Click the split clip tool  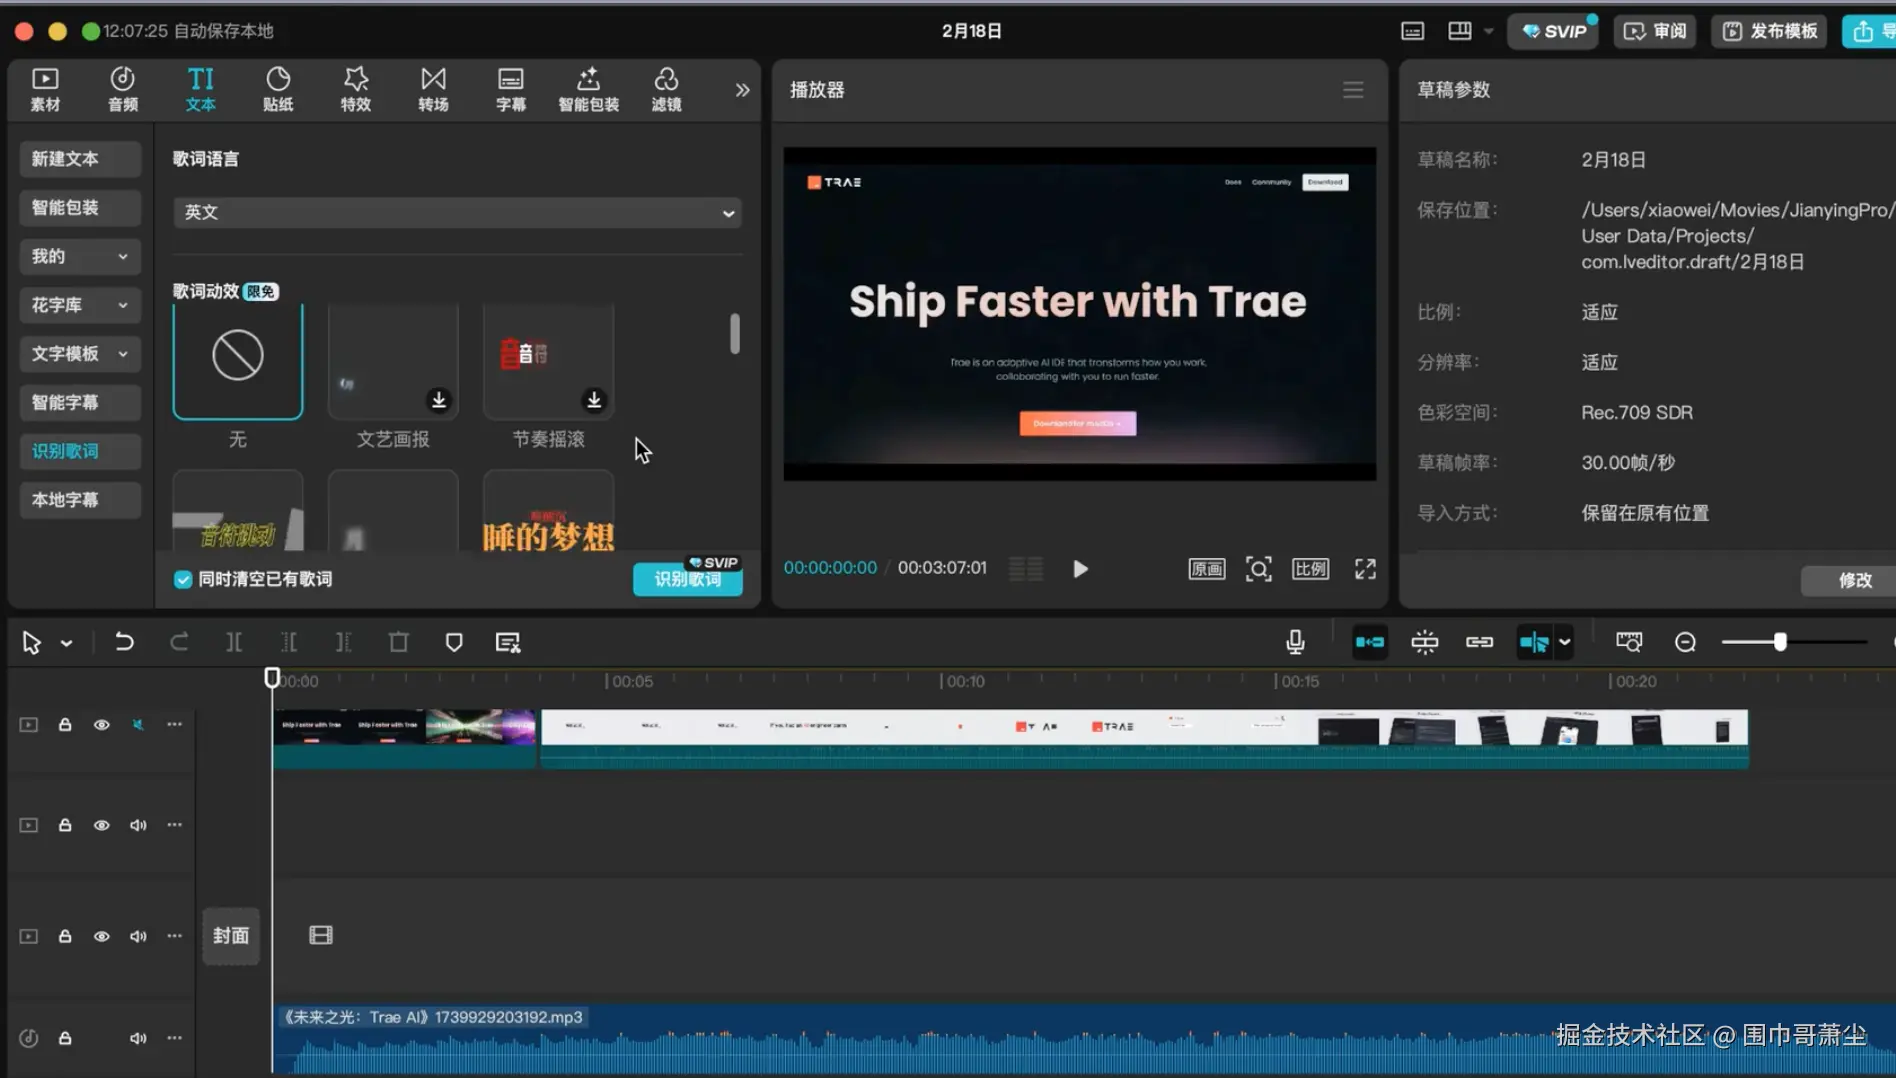pos(234,642)
